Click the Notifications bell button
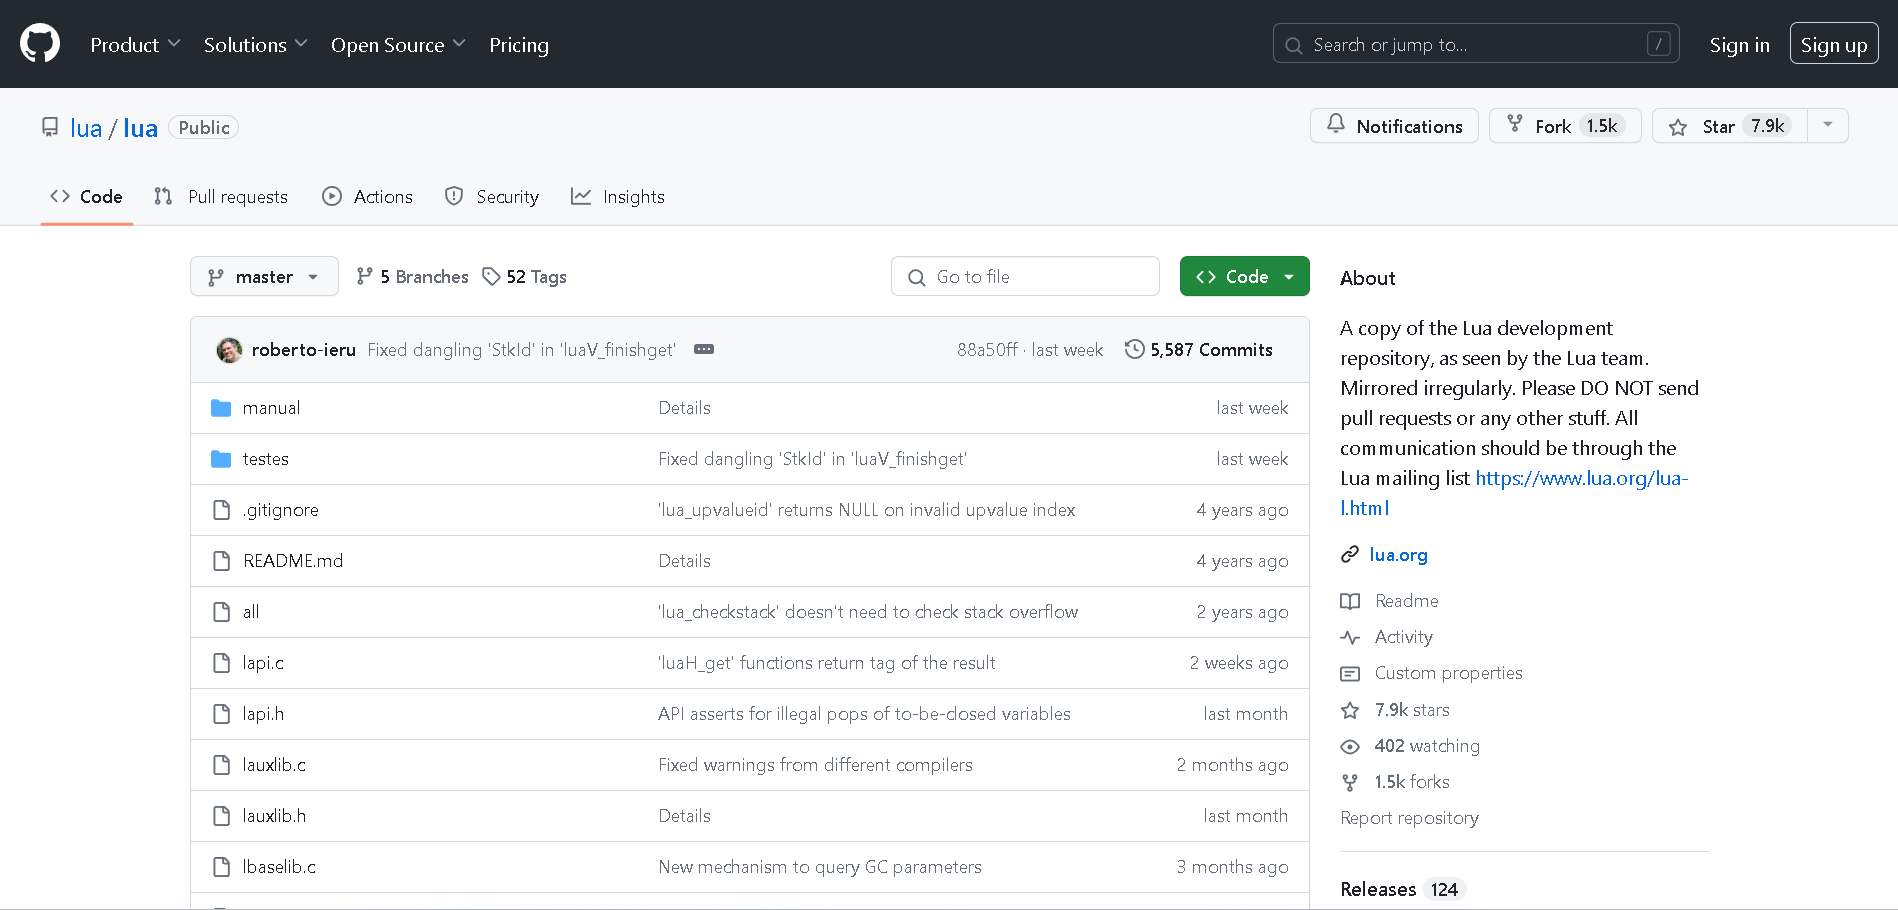This screenshot has height=910, width=1898. click(x=1394, y=126)
